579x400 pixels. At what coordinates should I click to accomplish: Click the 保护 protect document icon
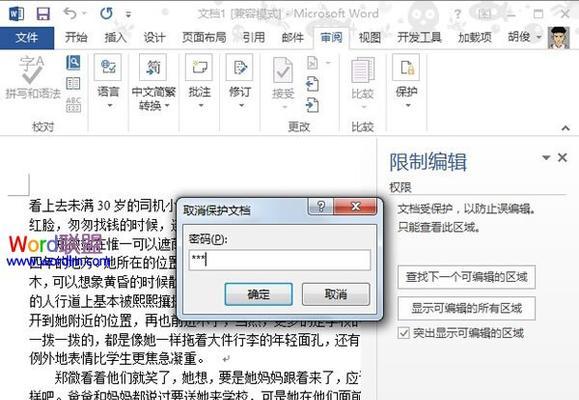(407, 67)
